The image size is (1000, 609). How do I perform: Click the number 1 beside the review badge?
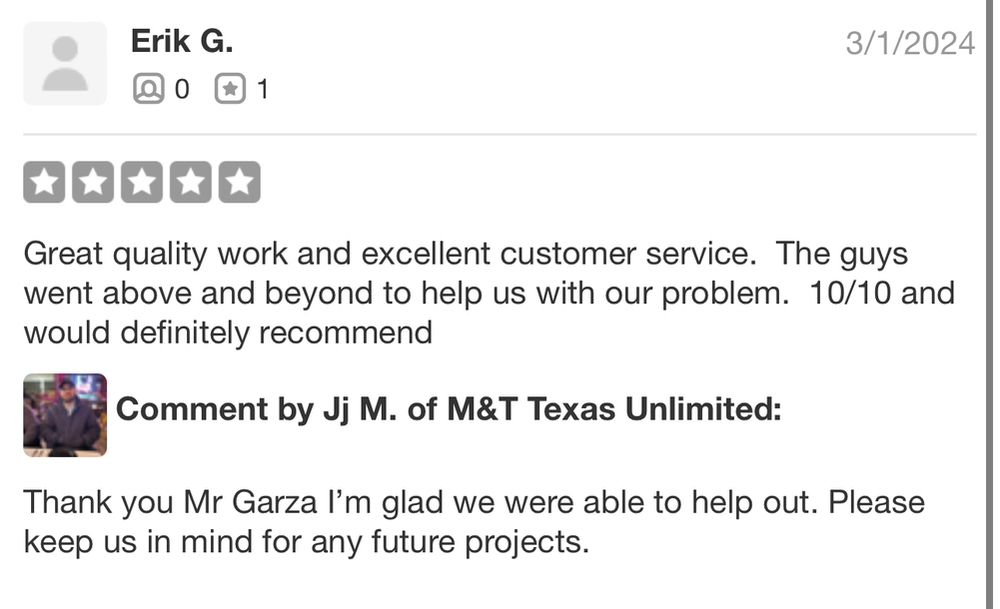pyautogui.click(x=264, y=88)
